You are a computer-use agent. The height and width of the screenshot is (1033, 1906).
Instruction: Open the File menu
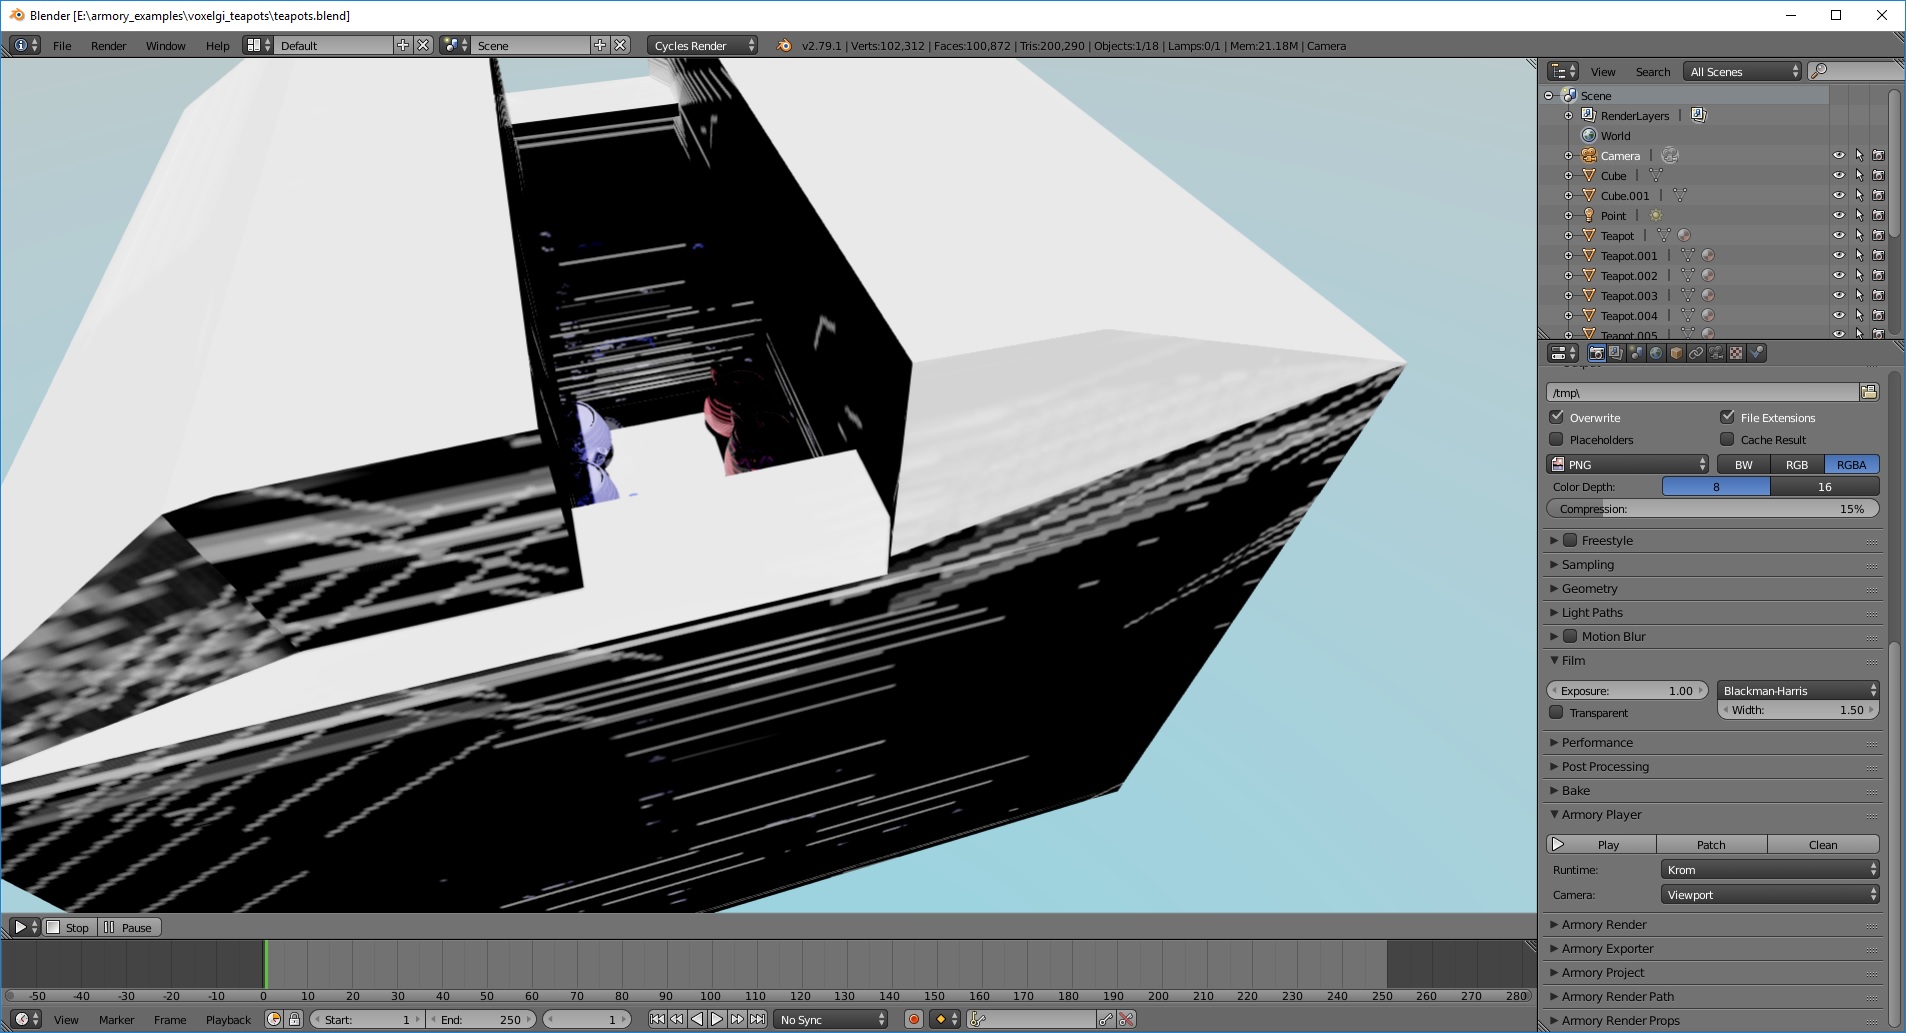coord(62,45)
